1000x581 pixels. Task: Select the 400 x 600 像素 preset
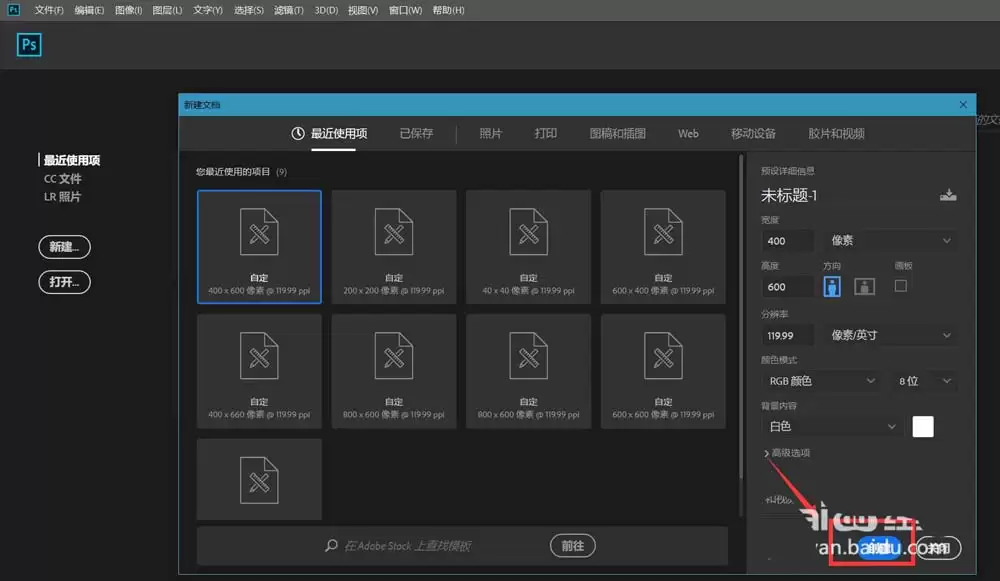tap(259, 247)
